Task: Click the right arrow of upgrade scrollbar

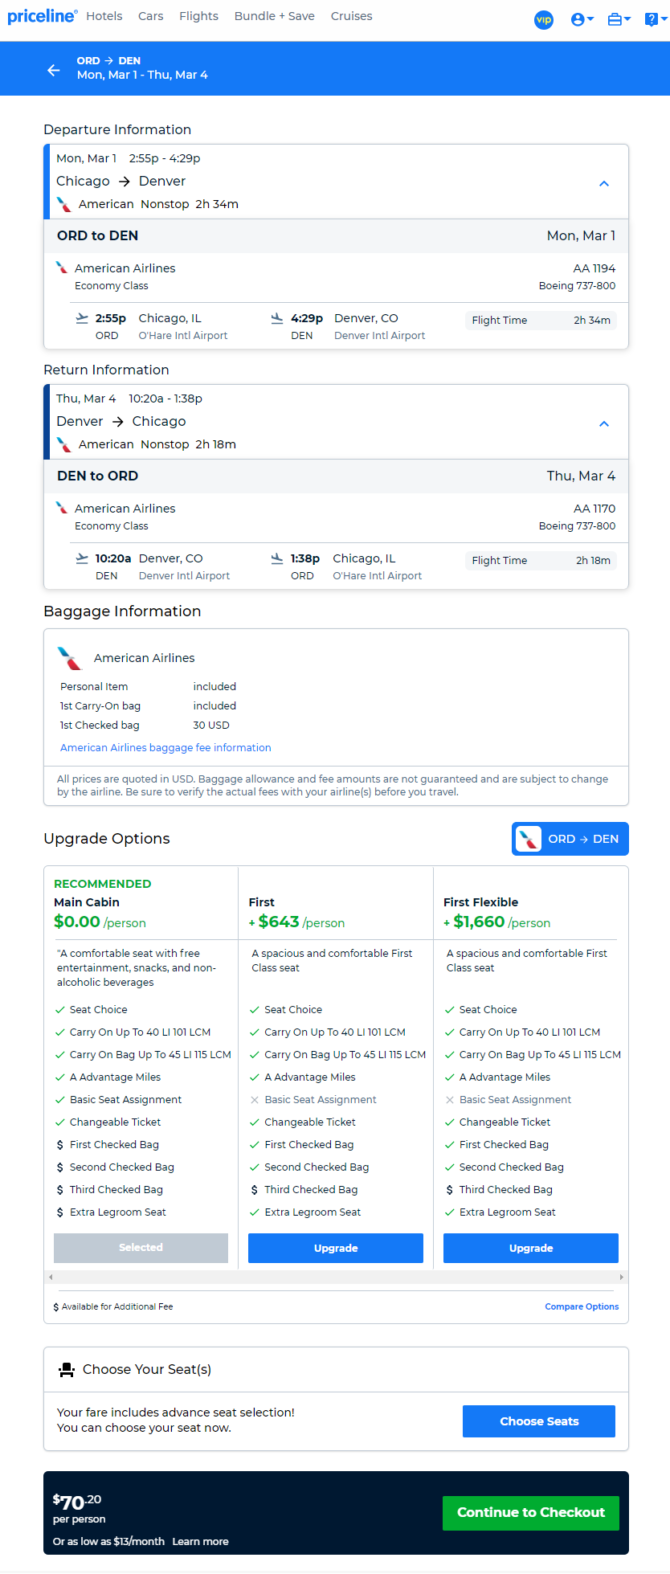Action: click(621, 1277)
